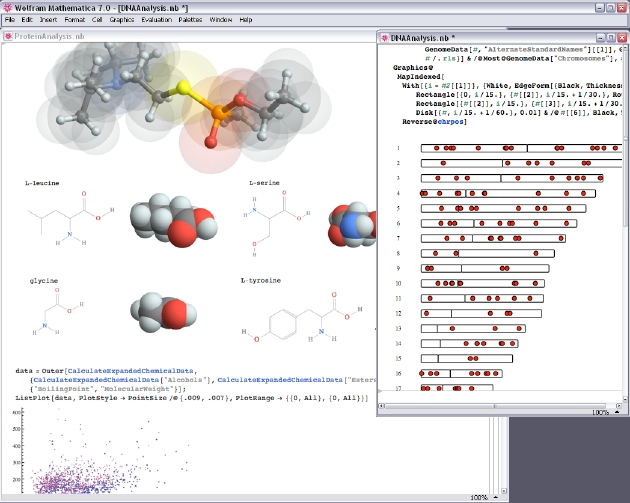This screenshot has height=503, width=630.
Task: Minimize the main Mathematica window
Action: (x=600, y=8)
